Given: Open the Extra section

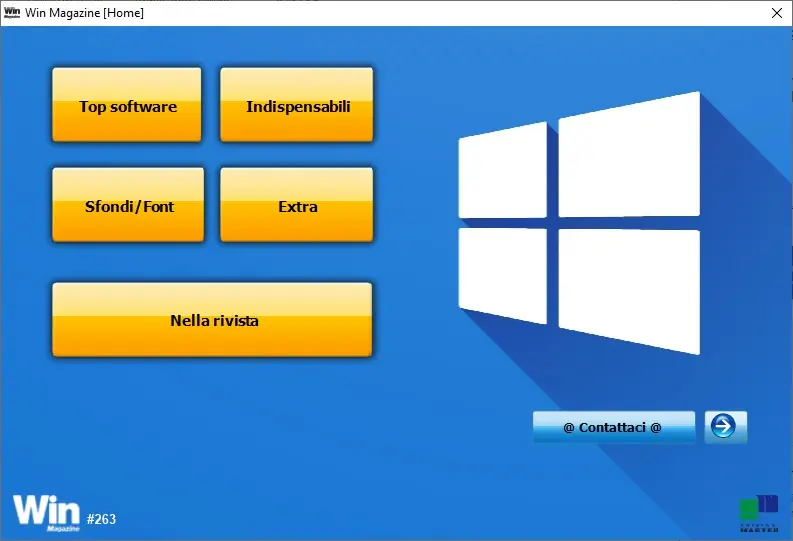Looking at the screenshot, I should [x=297, y=205].
